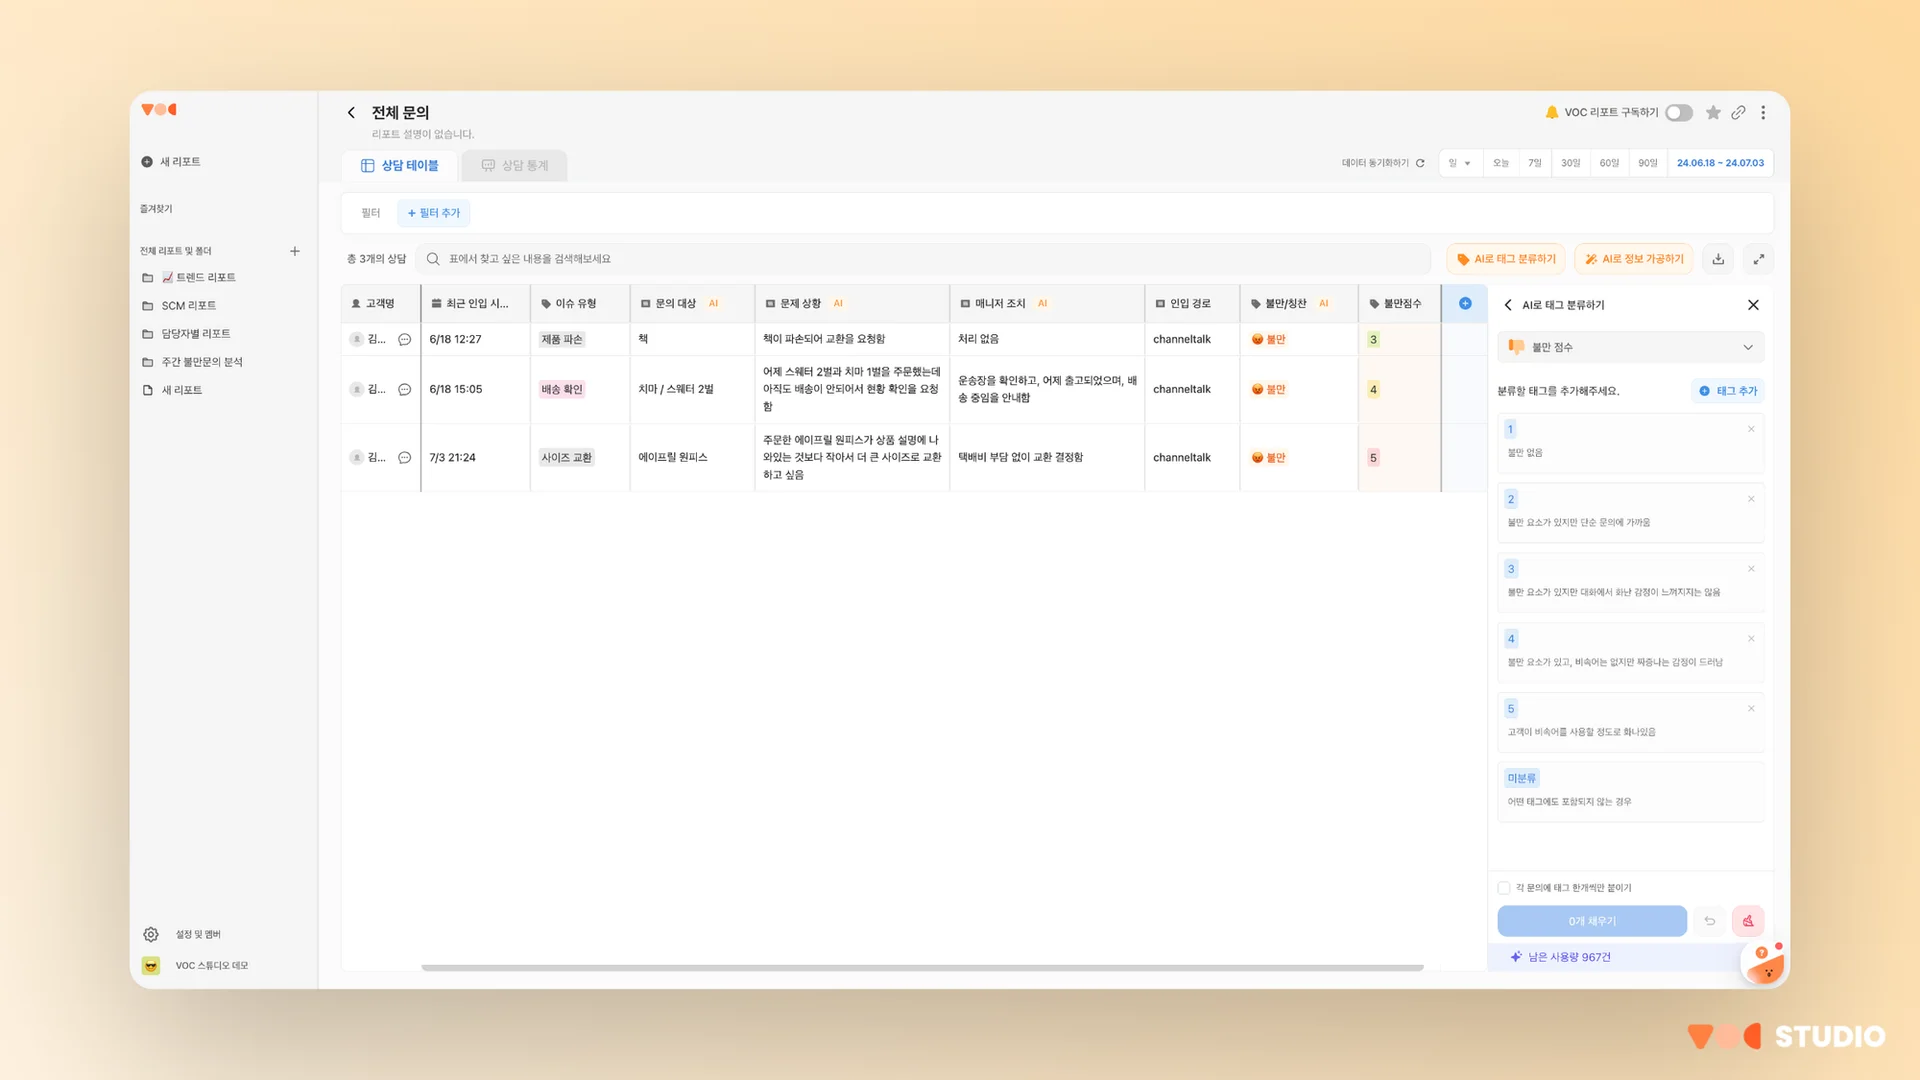Remove tag 1 with its X button
1920x1080 pixels.
point(1751,429)
